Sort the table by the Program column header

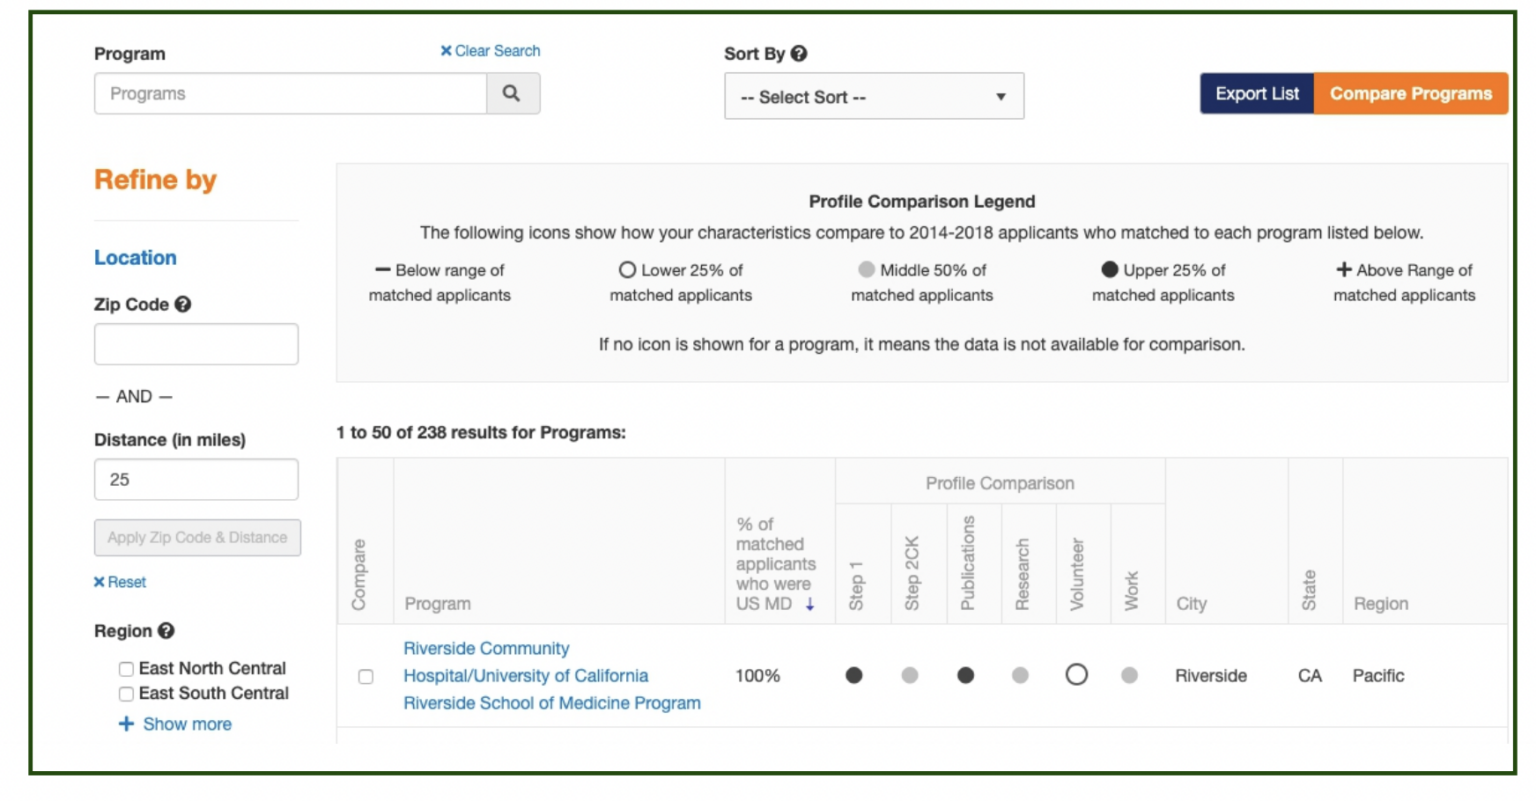tap(437, 604)
